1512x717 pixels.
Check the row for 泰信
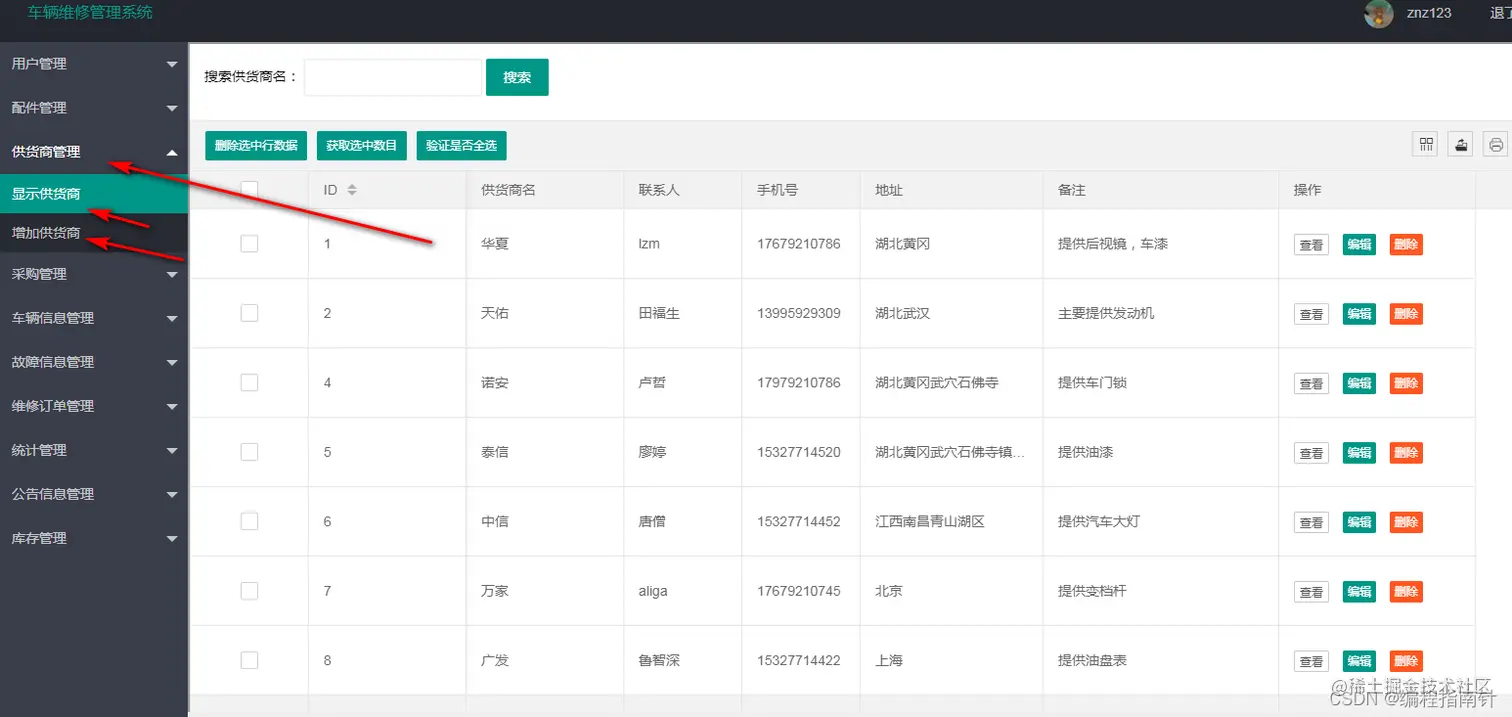click(249, 452)
